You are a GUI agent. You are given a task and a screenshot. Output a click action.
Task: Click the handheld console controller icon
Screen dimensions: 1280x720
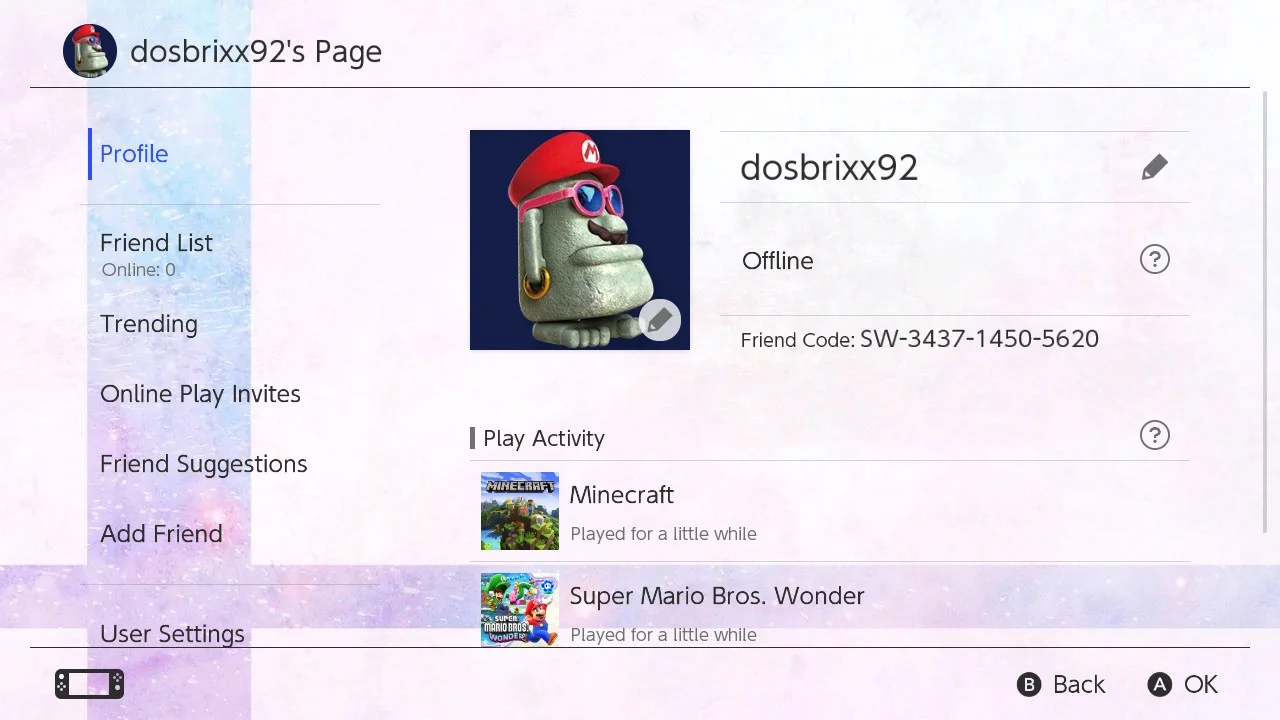89,684
